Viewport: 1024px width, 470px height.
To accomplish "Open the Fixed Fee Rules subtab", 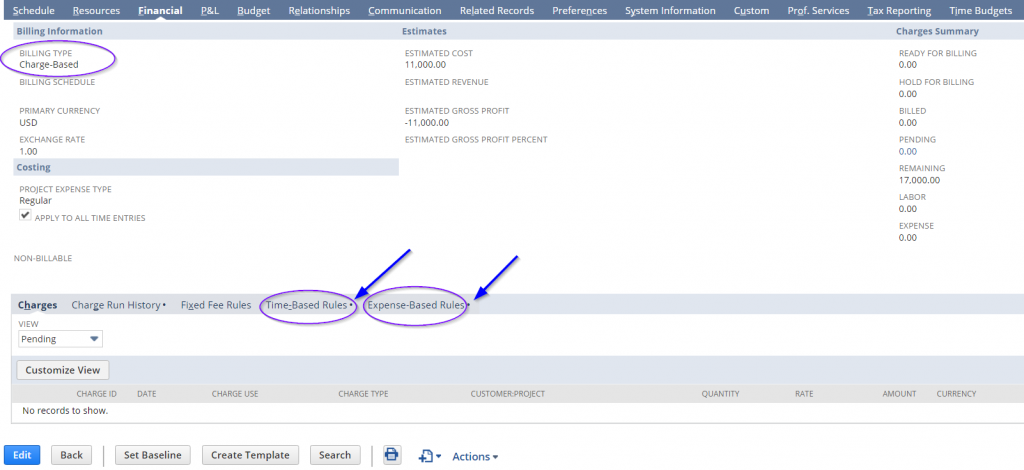I will [x=215, y=305].
